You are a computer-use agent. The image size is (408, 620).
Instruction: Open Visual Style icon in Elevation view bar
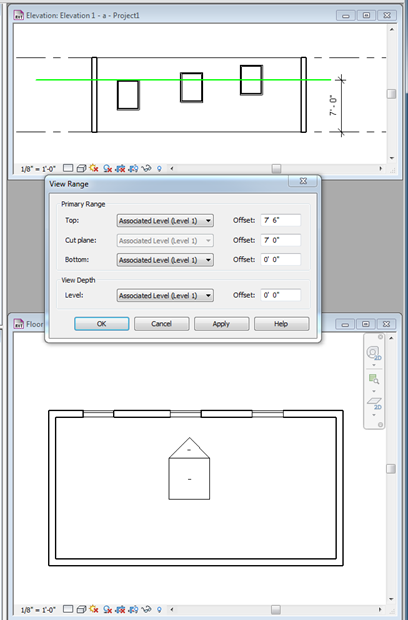coord(81,168)
